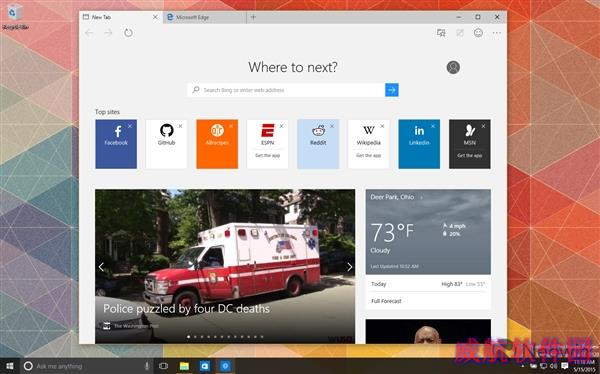This screenshot has height=374, width=600.
Task: Open Task View on the taskbar
Action: 163,366
